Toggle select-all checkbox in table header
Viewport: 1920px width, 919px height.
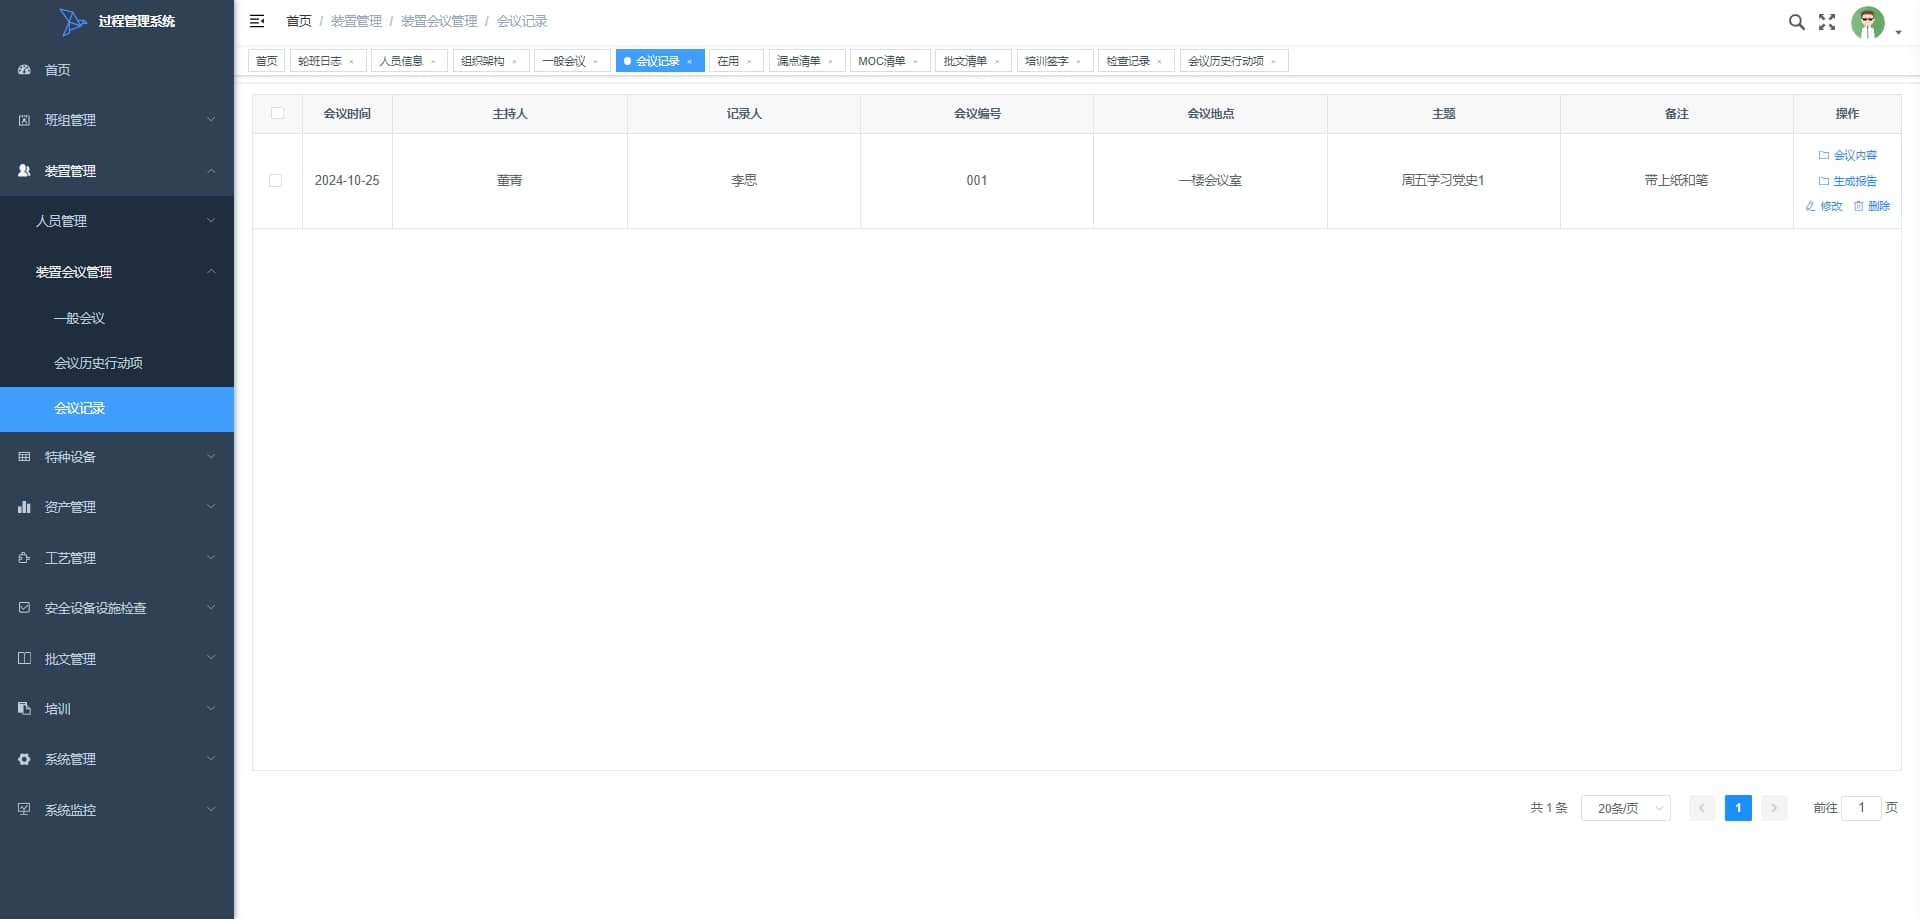pyautogui.click(x=277, y=113)
